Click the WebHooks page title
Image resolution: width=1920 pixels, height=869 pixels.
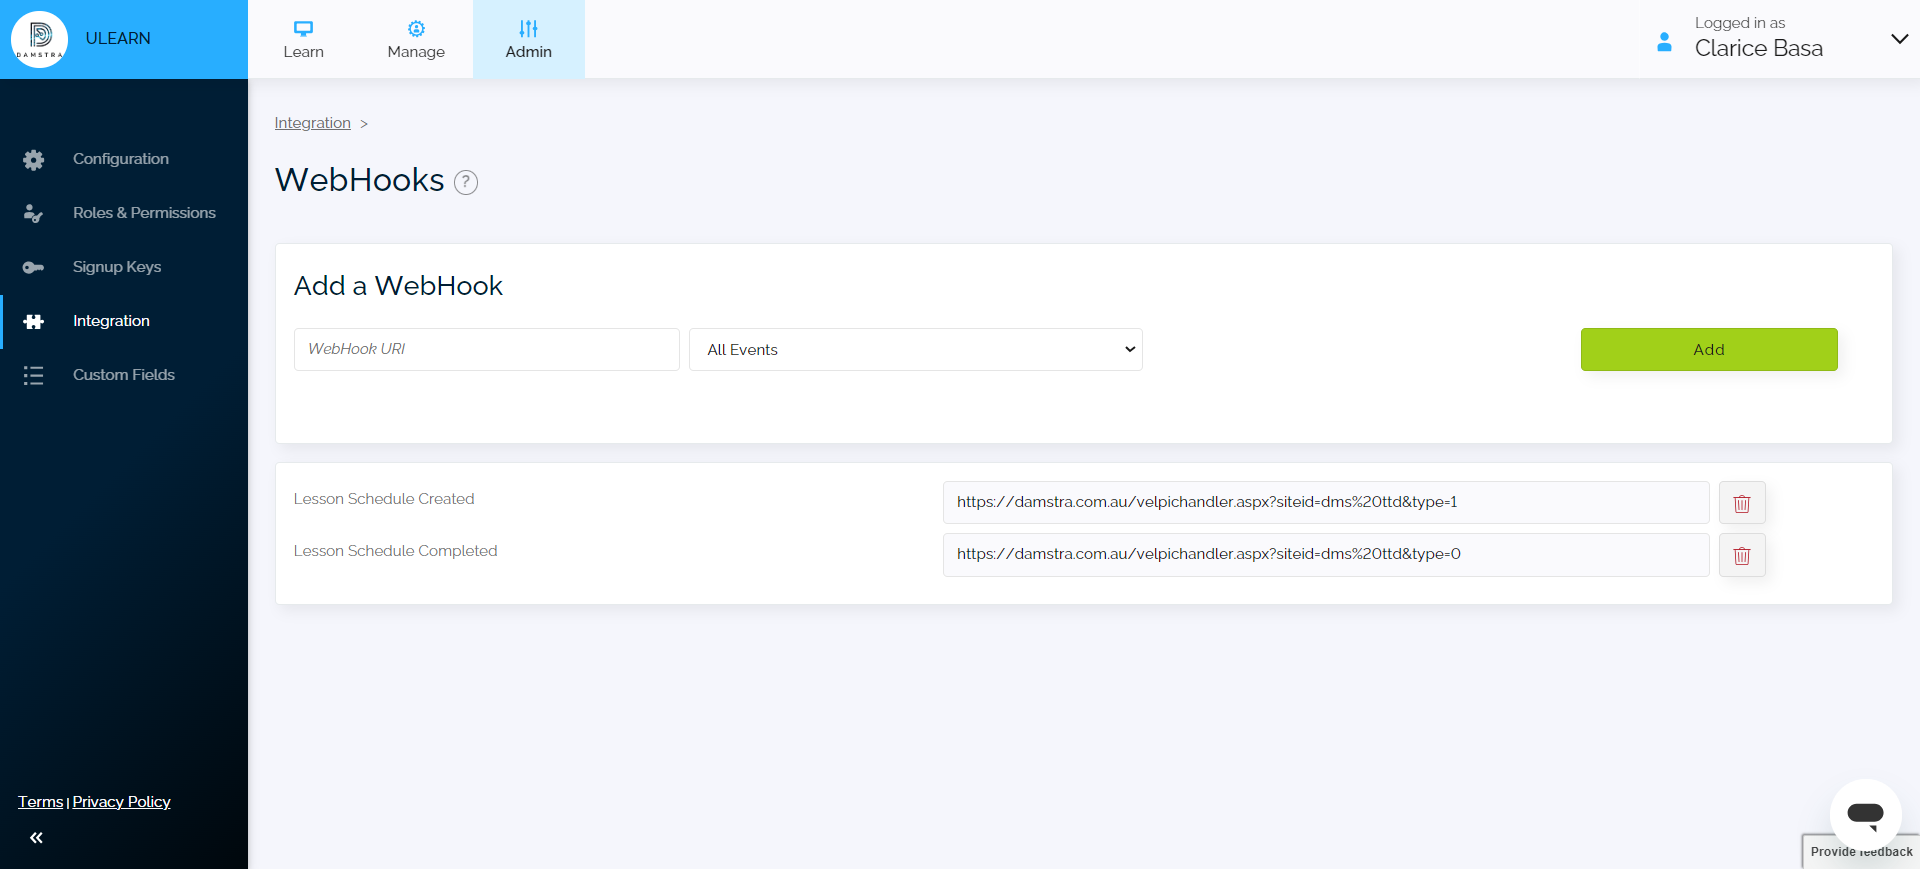click(x=359, y=180)
